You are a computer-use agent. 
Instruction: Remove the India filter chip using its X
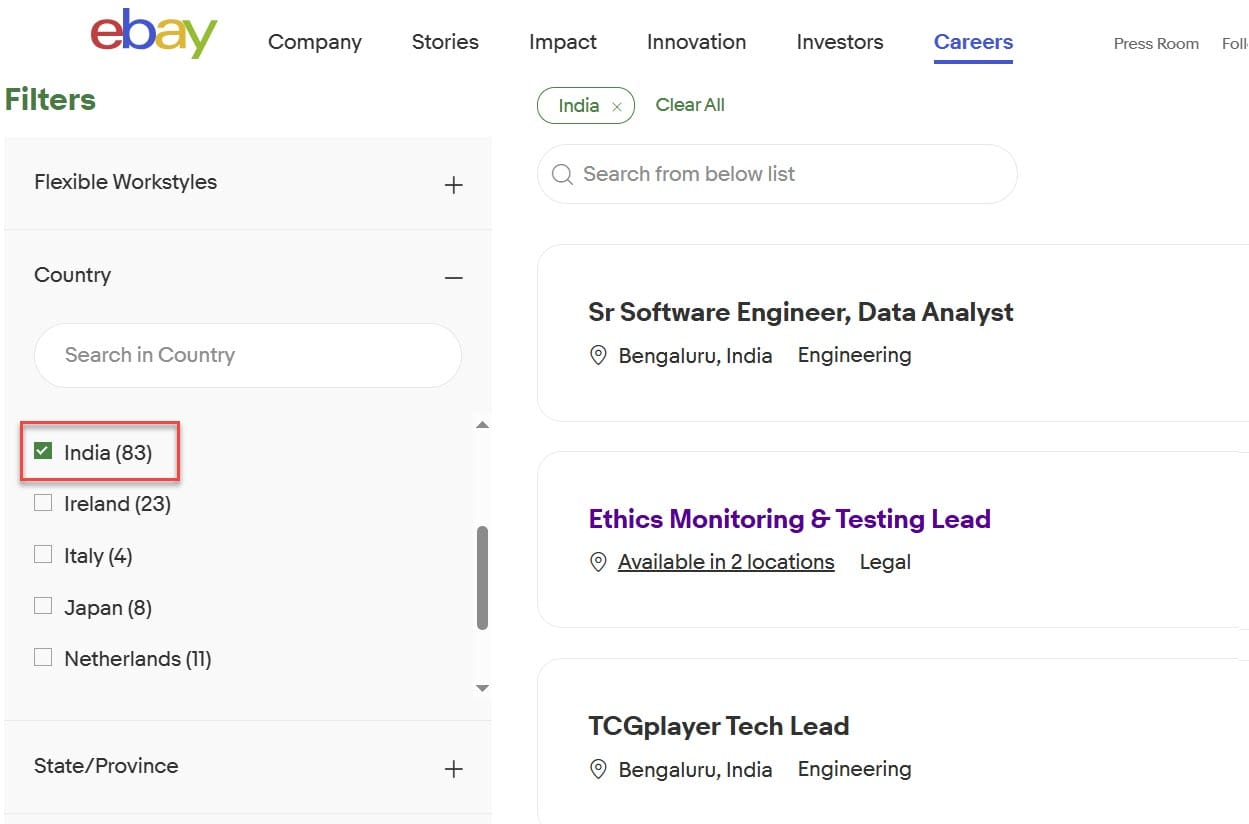click(x=617, y=107)
